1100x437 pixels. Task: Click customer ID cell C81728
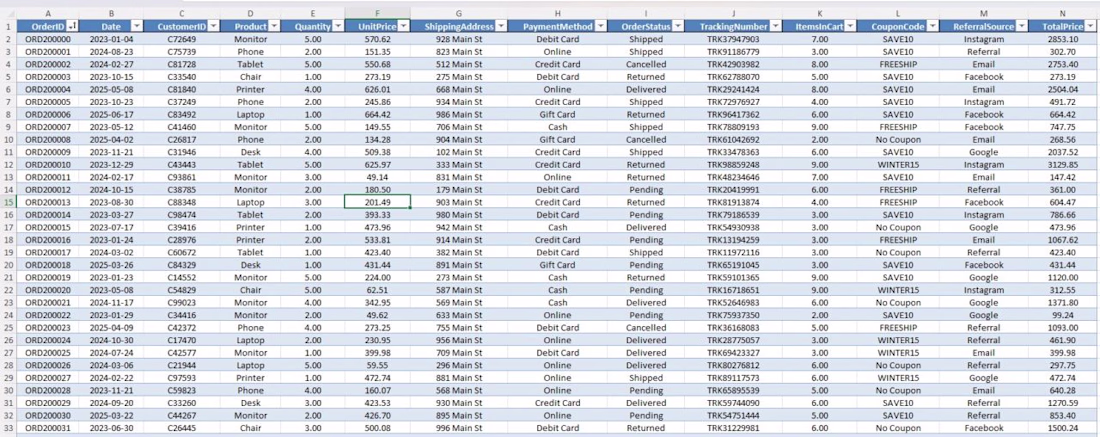[182, 65]
